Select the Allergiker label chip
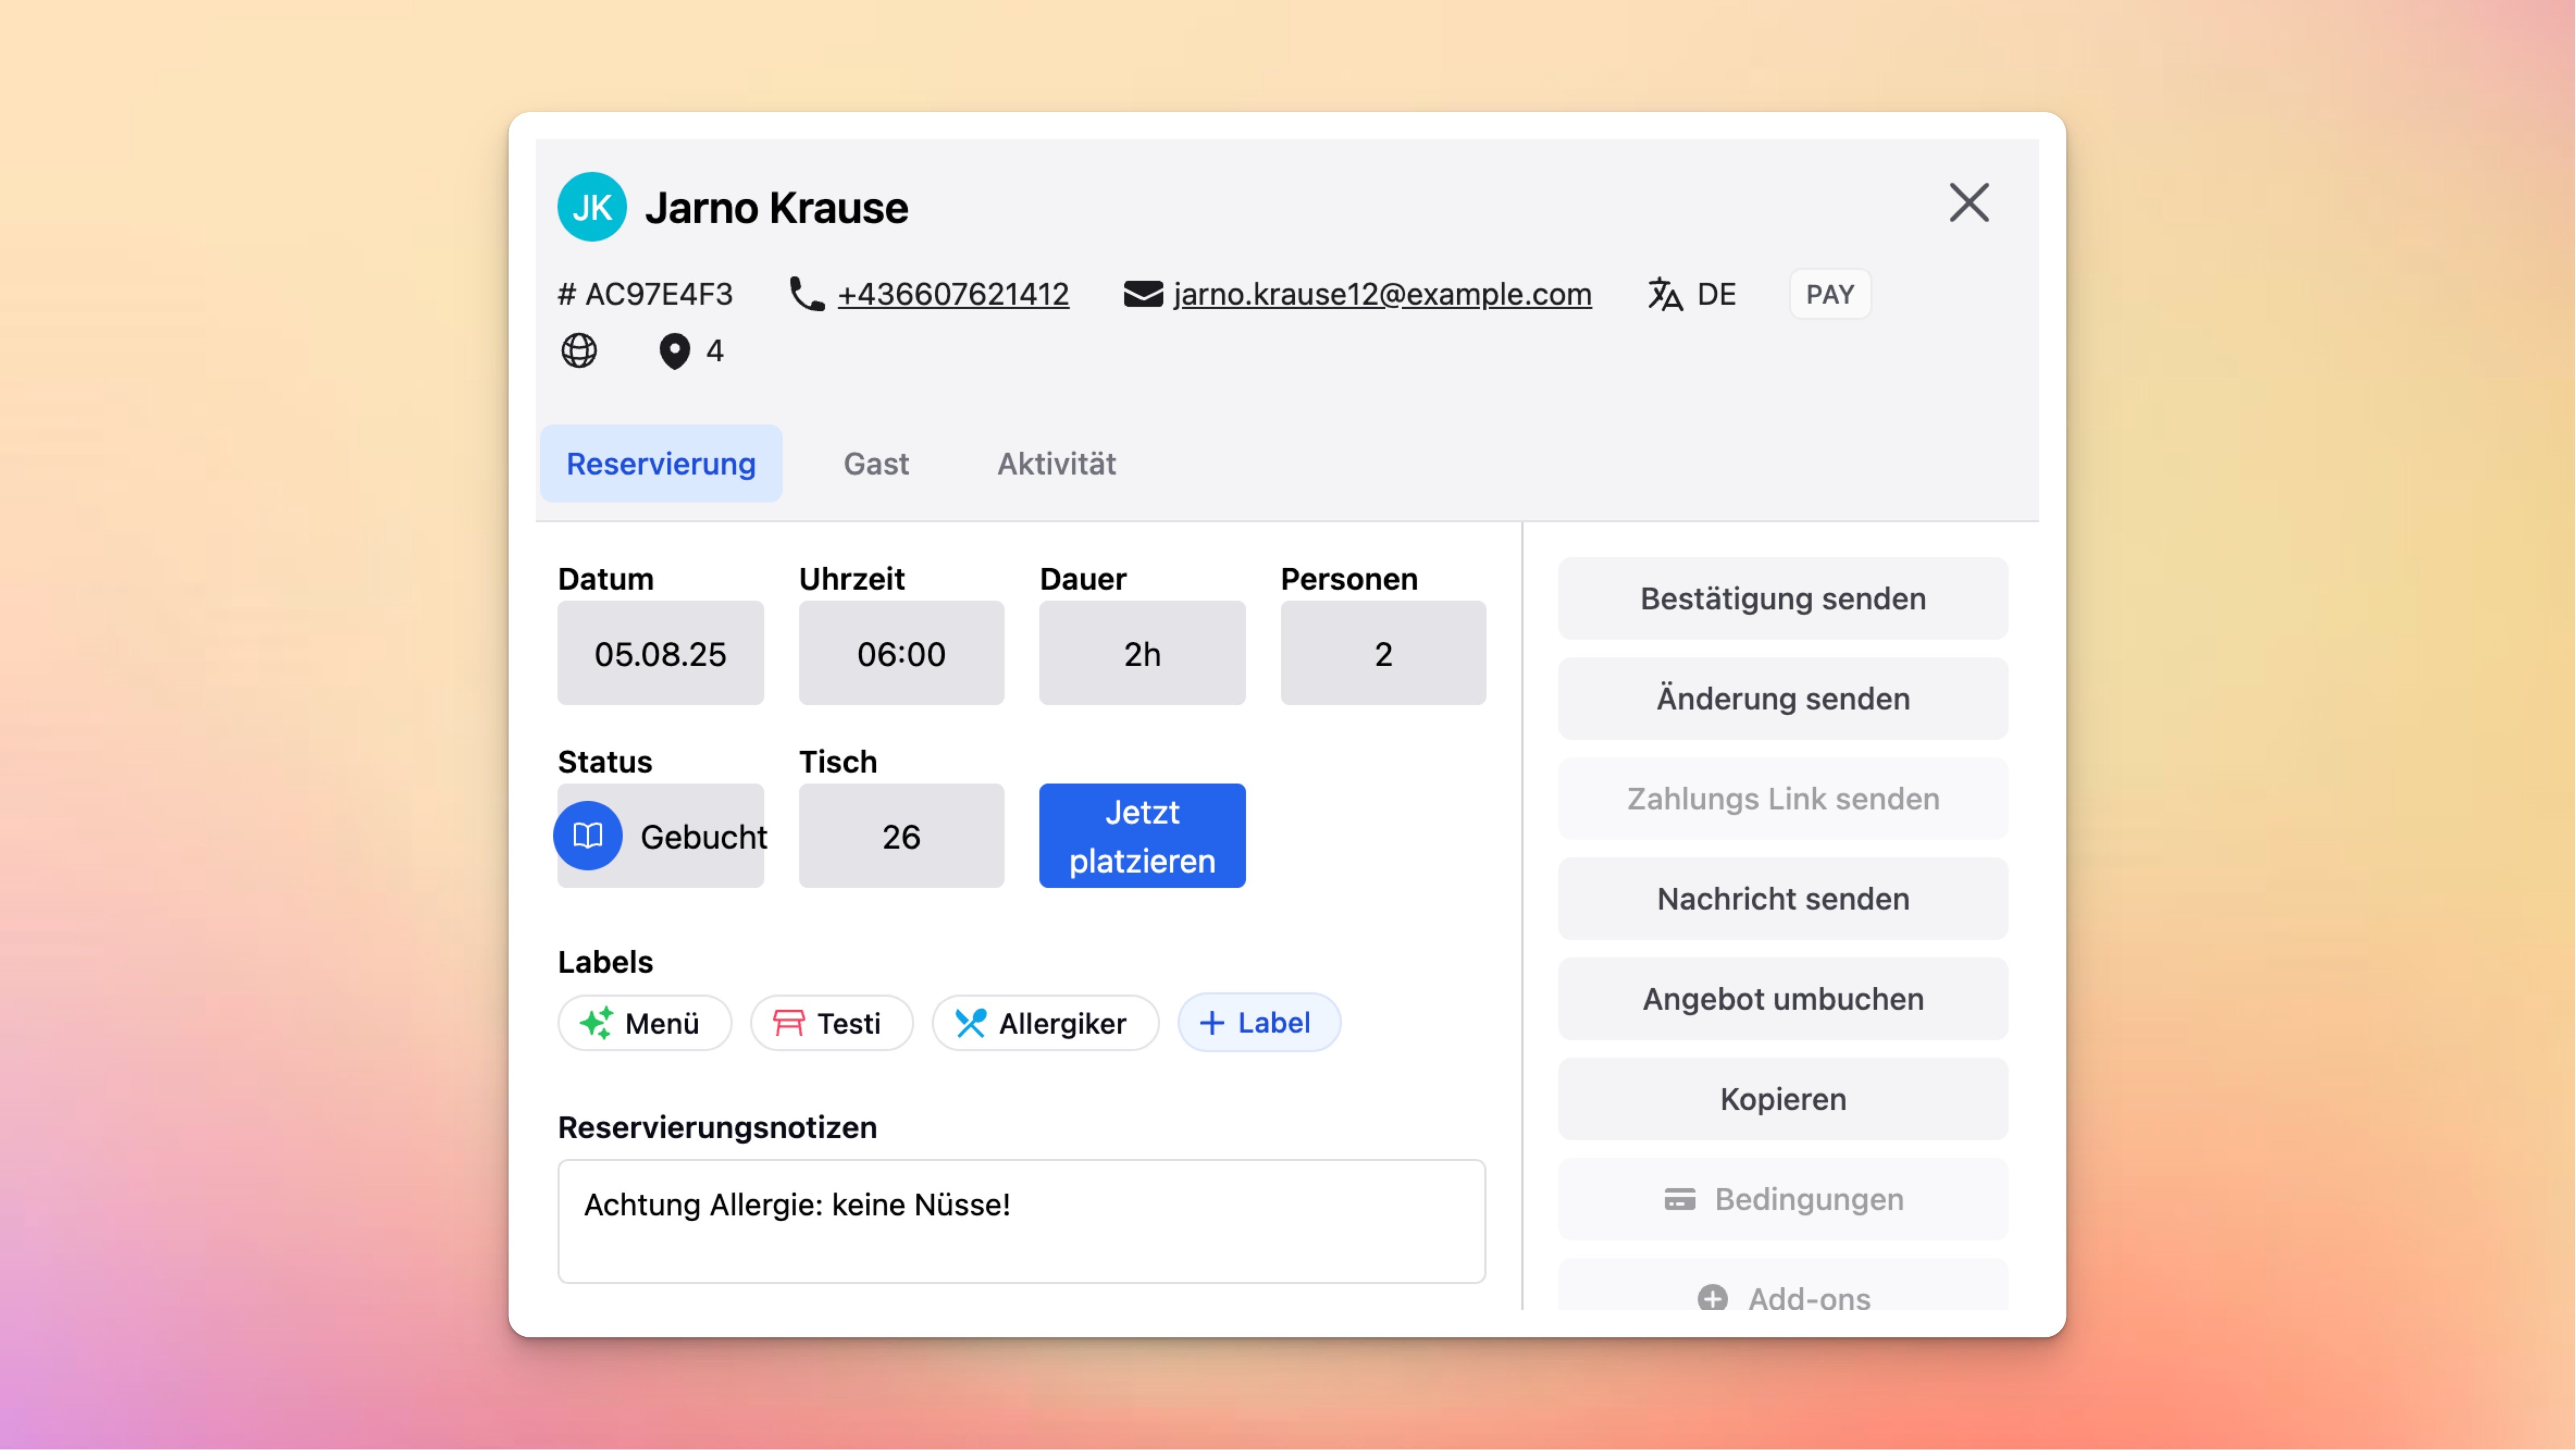Viewport: 2576px width, 1450px height. tap(1046, 1023)
